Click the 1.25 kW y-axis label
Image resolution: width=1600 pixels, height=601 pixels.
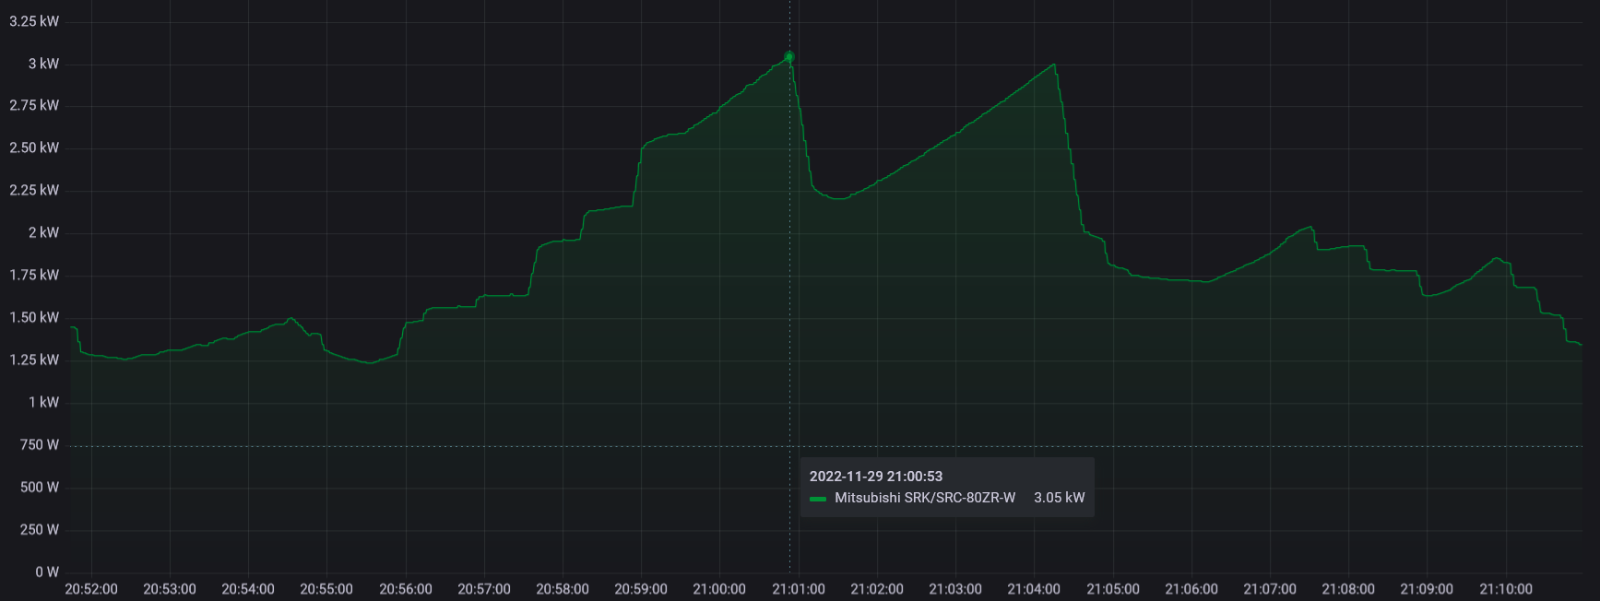(34, 359)
